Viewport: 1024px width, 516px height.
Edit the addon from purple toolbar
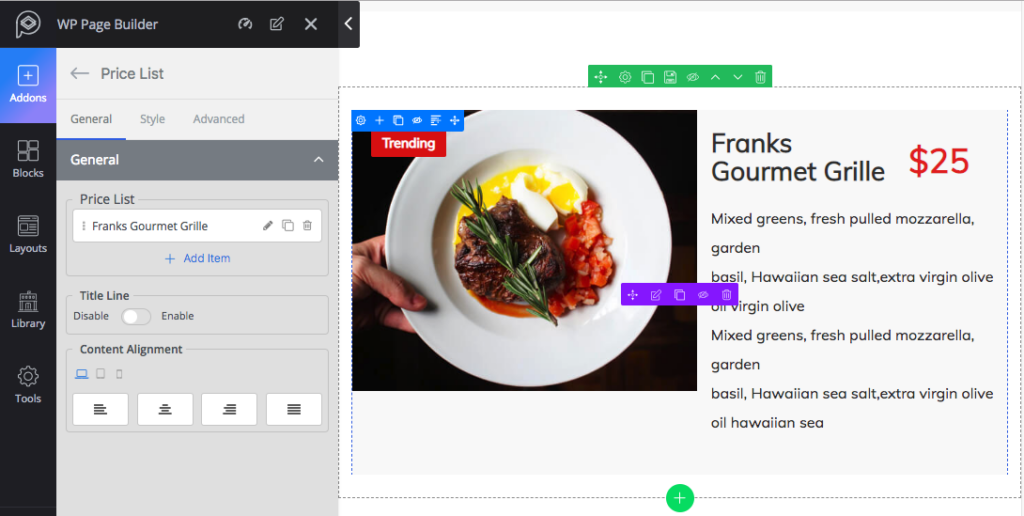click(656, 295)
